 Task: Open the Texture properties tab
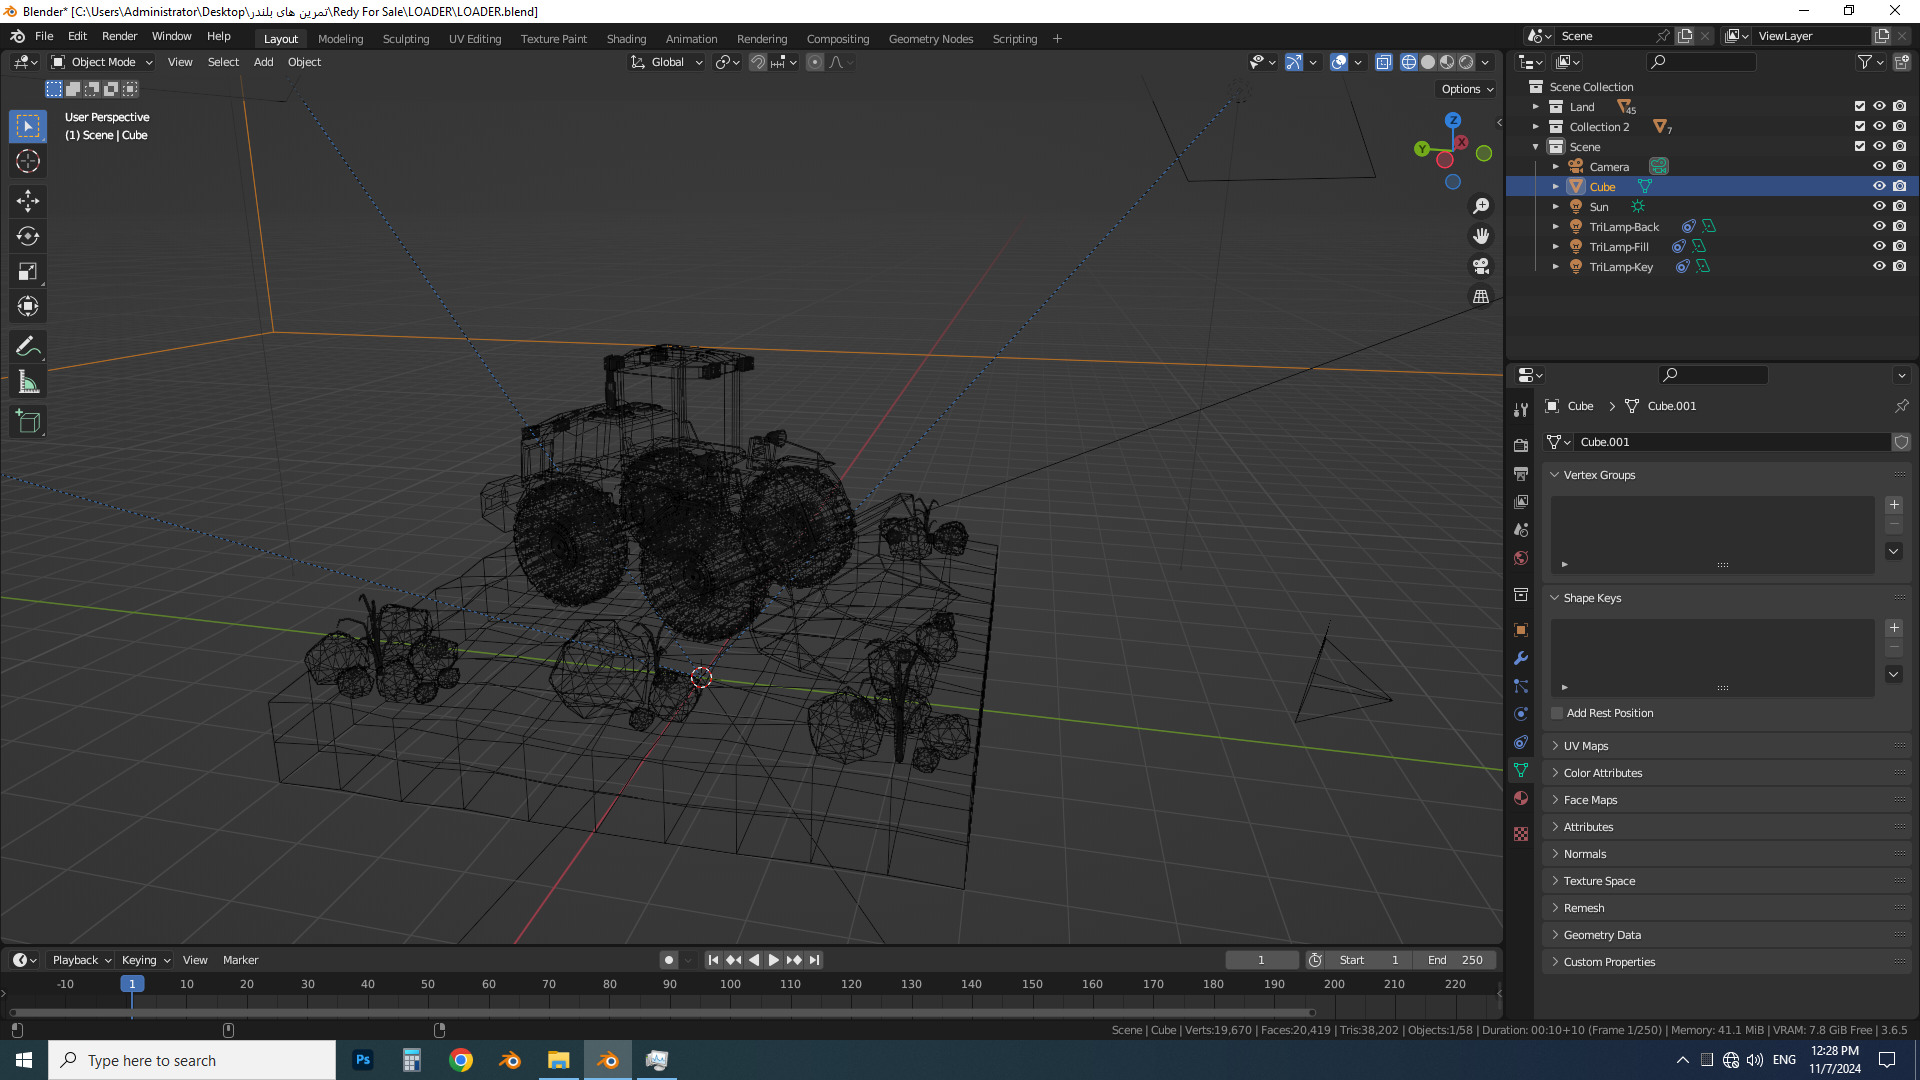click(x=1521, y=834)
